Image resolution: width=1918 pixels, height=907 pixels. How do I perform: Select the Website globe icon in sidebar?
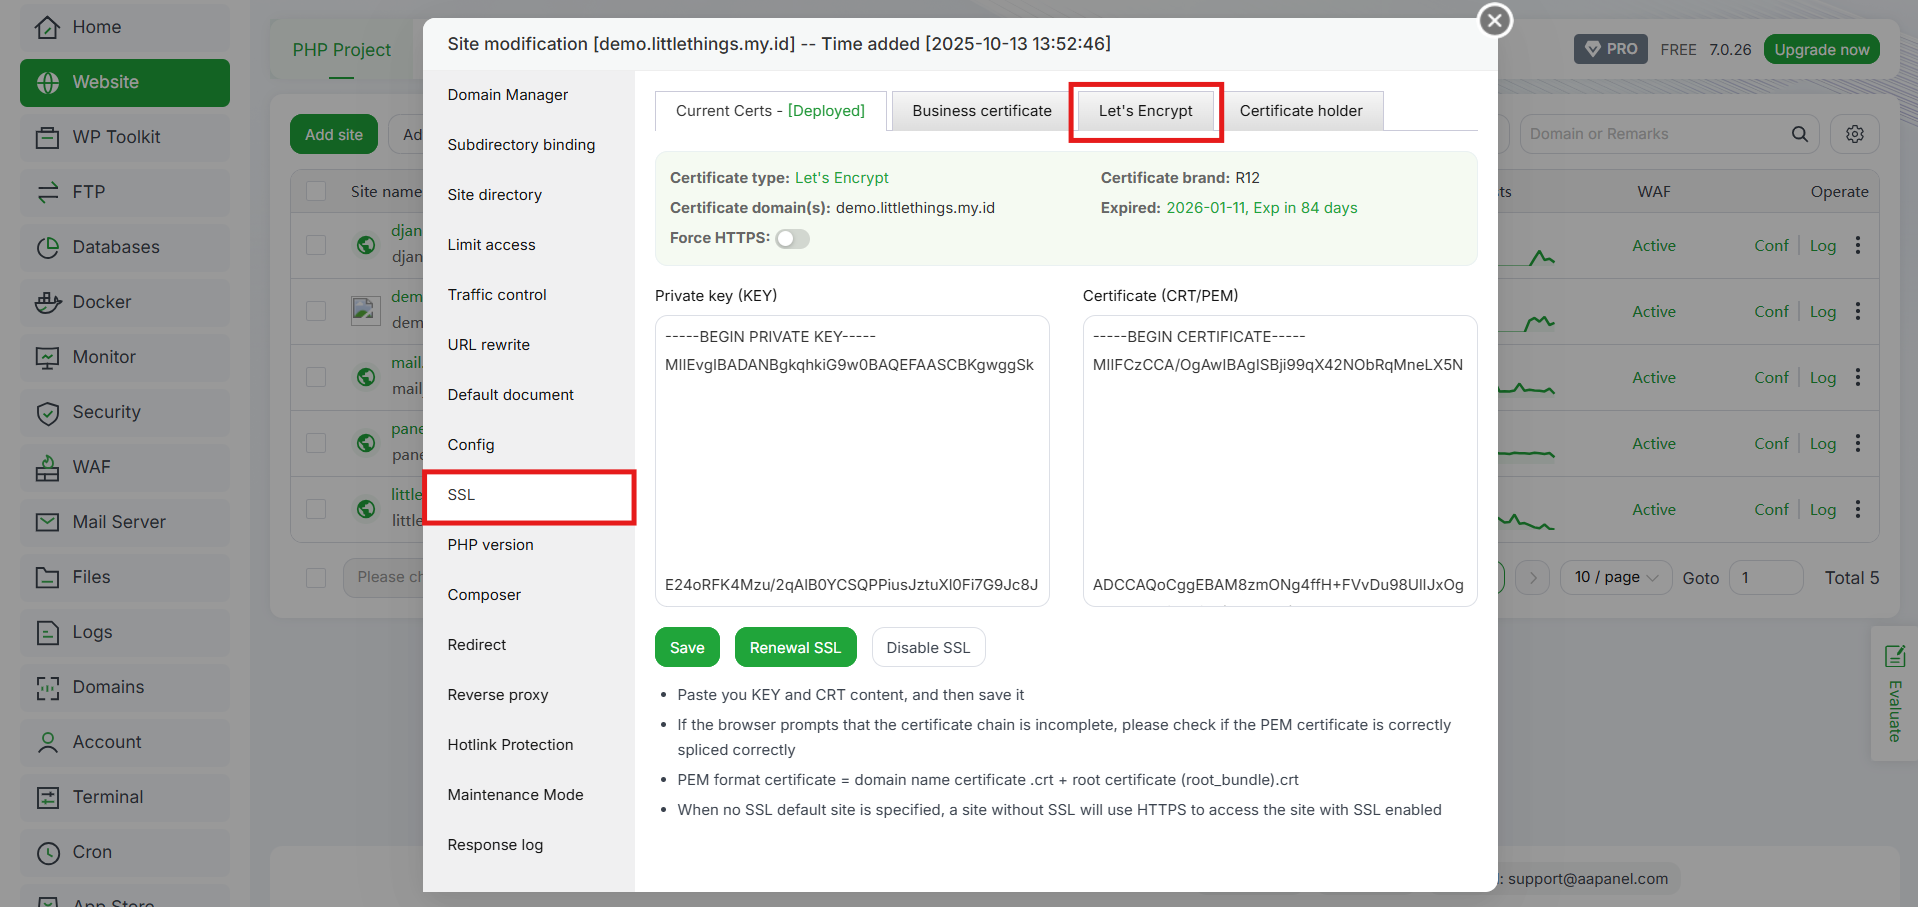pyautogui.click(x=47, y=82)
